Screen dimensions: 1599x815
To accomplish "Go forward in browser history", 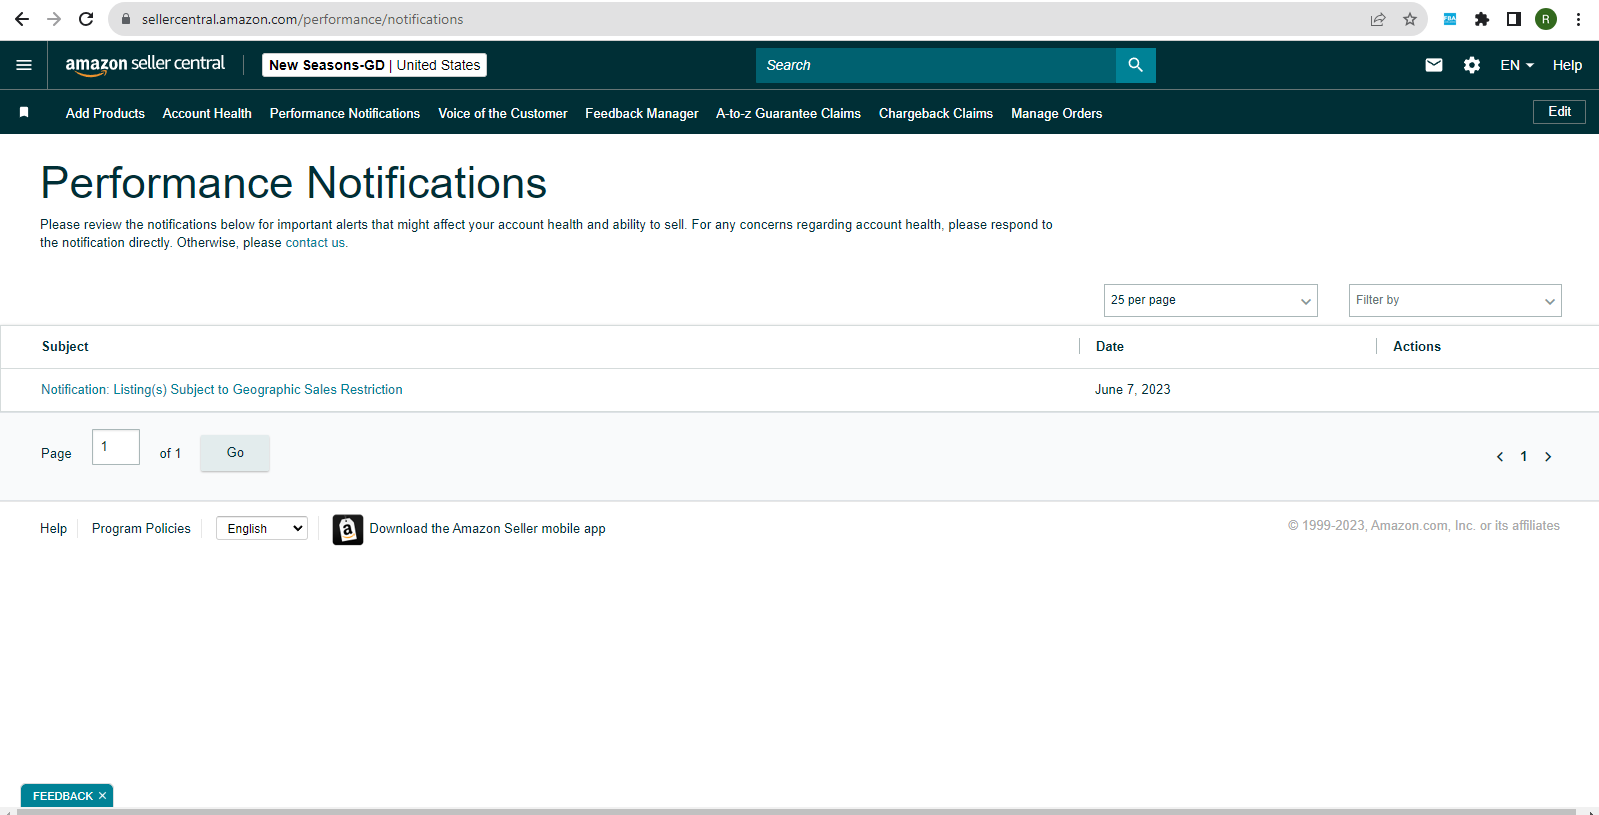I will click(54, 19).
